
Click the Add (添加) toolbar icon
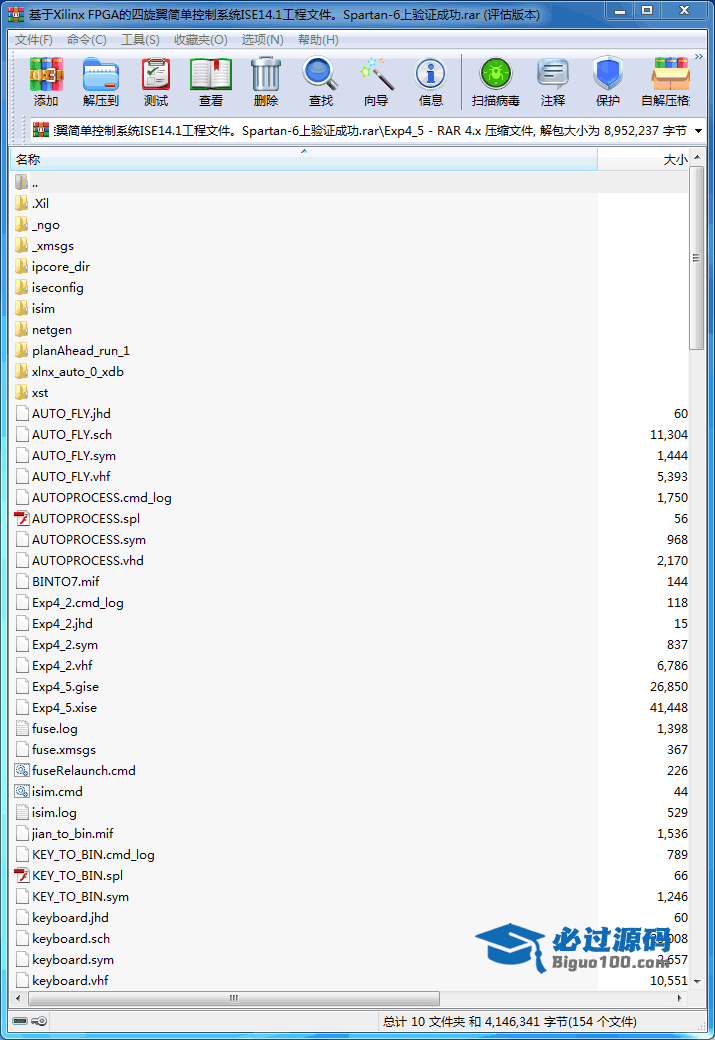(46, 82)
